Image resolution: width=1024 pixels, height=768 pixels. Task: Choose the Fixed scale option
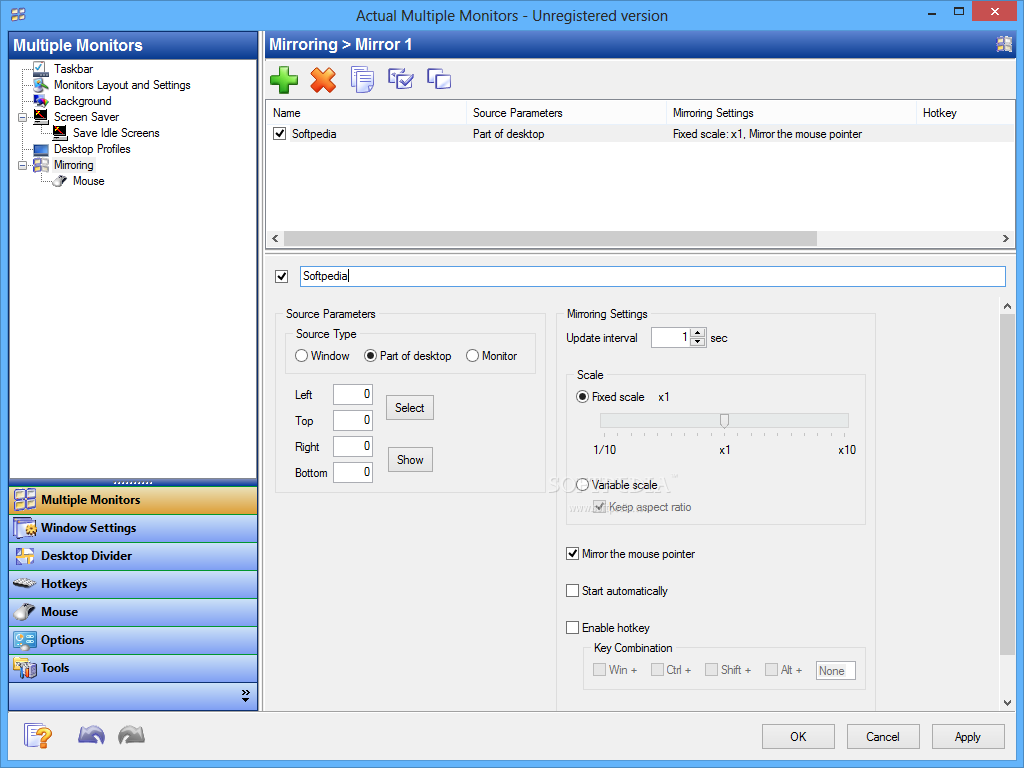[610, 397]
